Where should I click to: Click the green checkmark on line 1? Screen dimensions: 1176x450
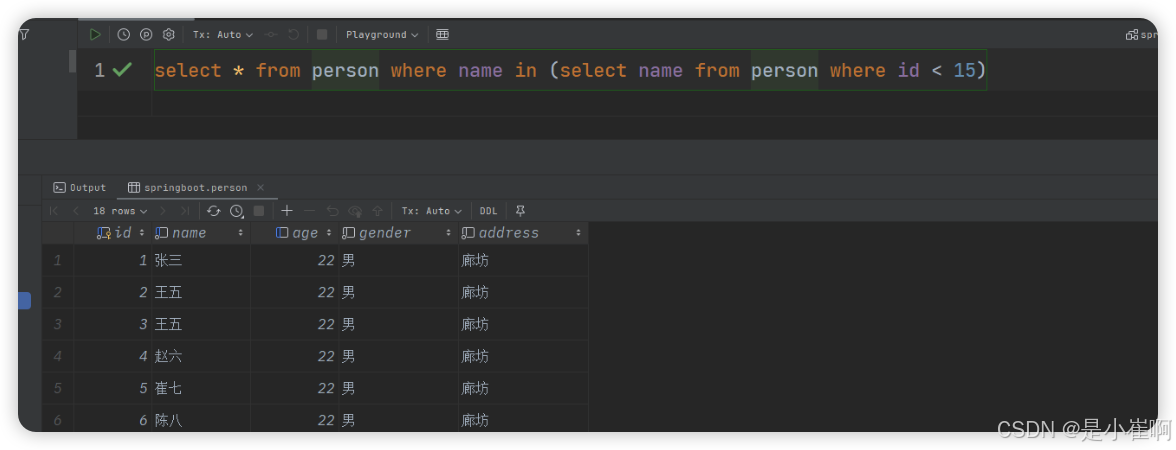122,70
